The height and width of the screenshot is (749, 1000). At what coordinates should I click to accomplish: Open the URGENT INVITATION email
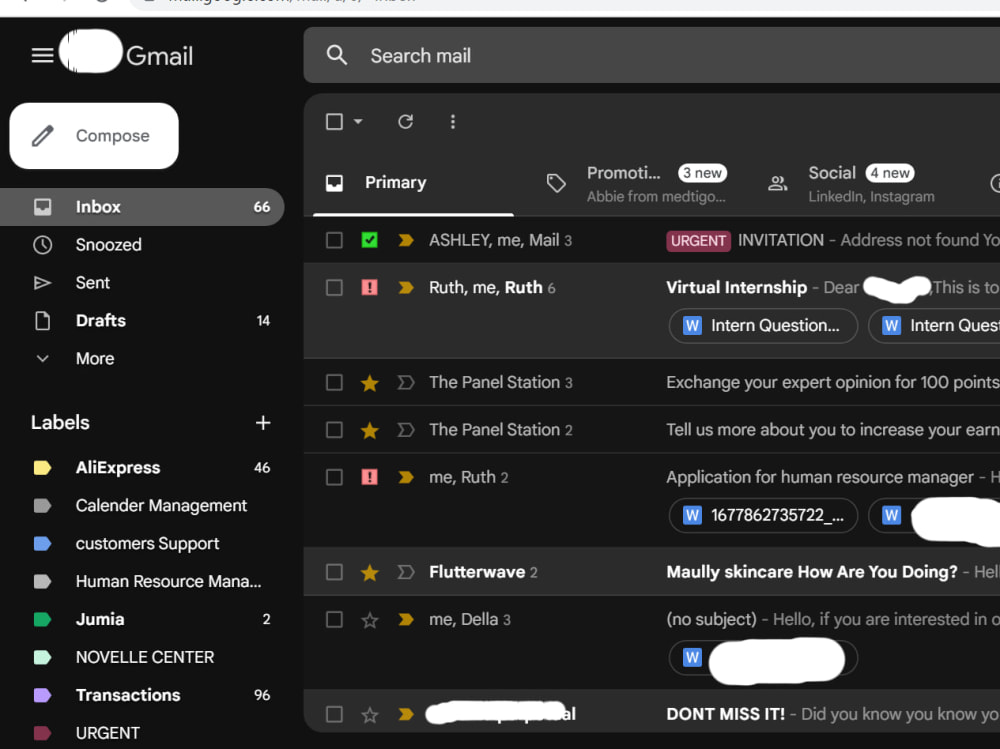(651, 240)
